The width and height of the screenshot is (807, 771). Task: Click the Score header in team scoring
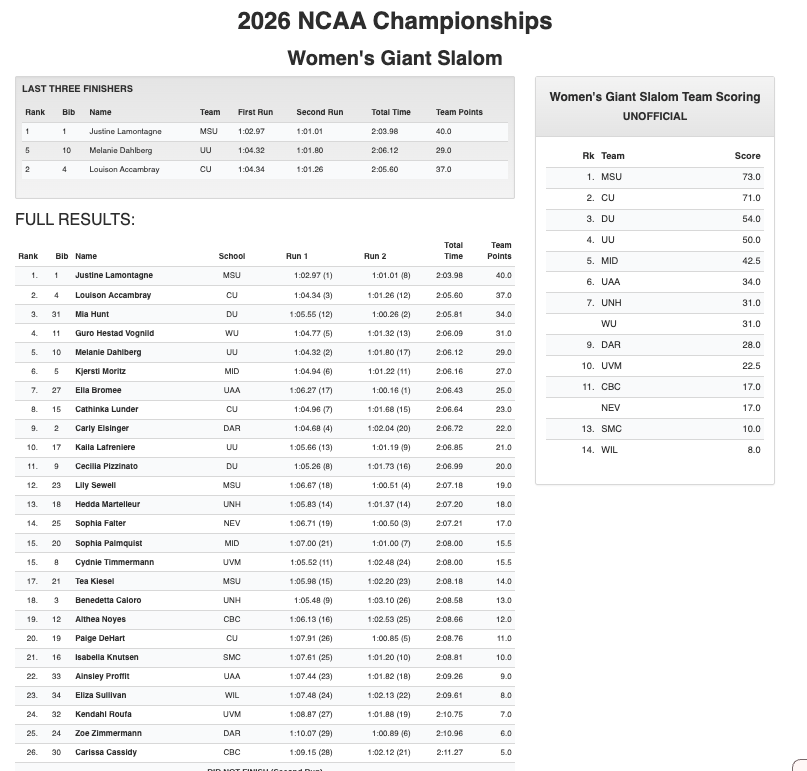(x=747, y=156)
